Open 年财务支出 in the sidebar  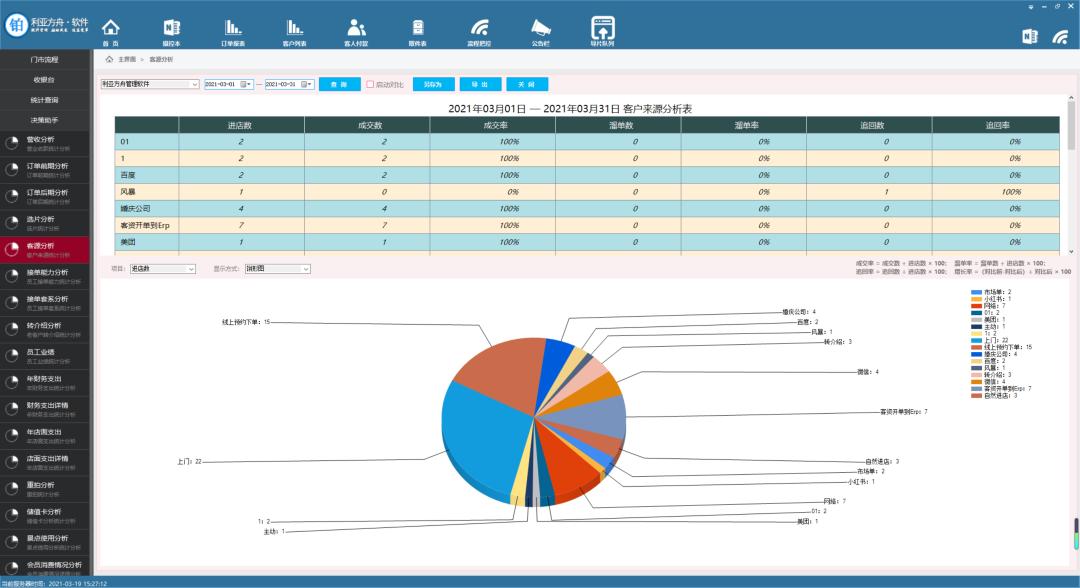point(45,383)
